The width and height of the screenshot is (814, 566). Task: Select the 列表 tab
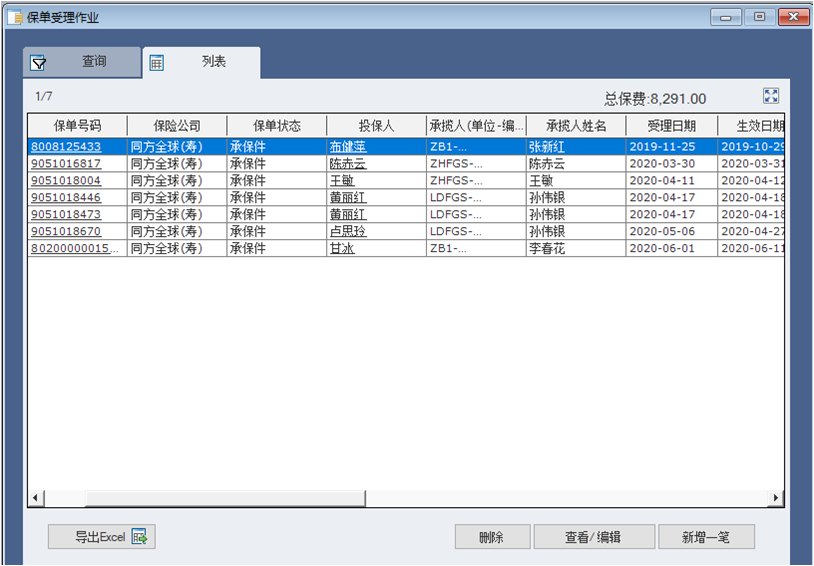201,62
